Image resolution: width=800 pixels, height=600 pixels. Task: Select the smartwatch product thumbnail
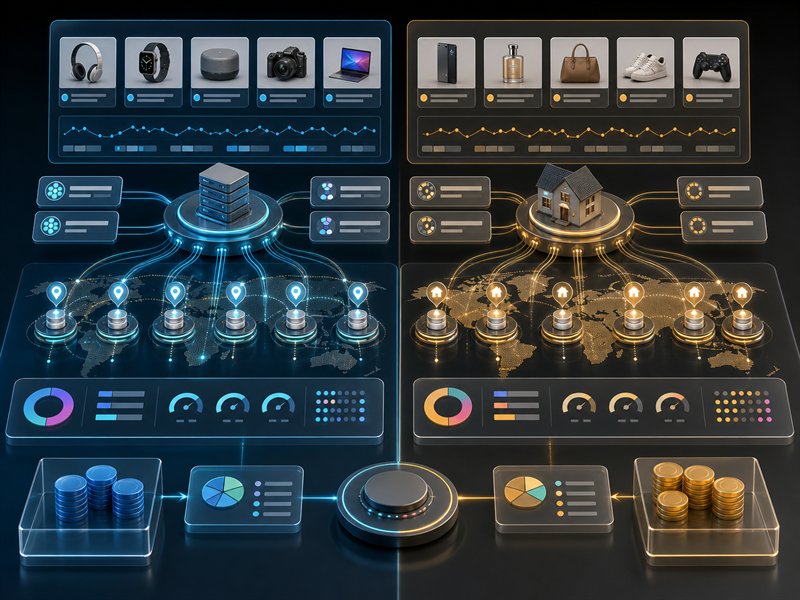tap(154, 63)
